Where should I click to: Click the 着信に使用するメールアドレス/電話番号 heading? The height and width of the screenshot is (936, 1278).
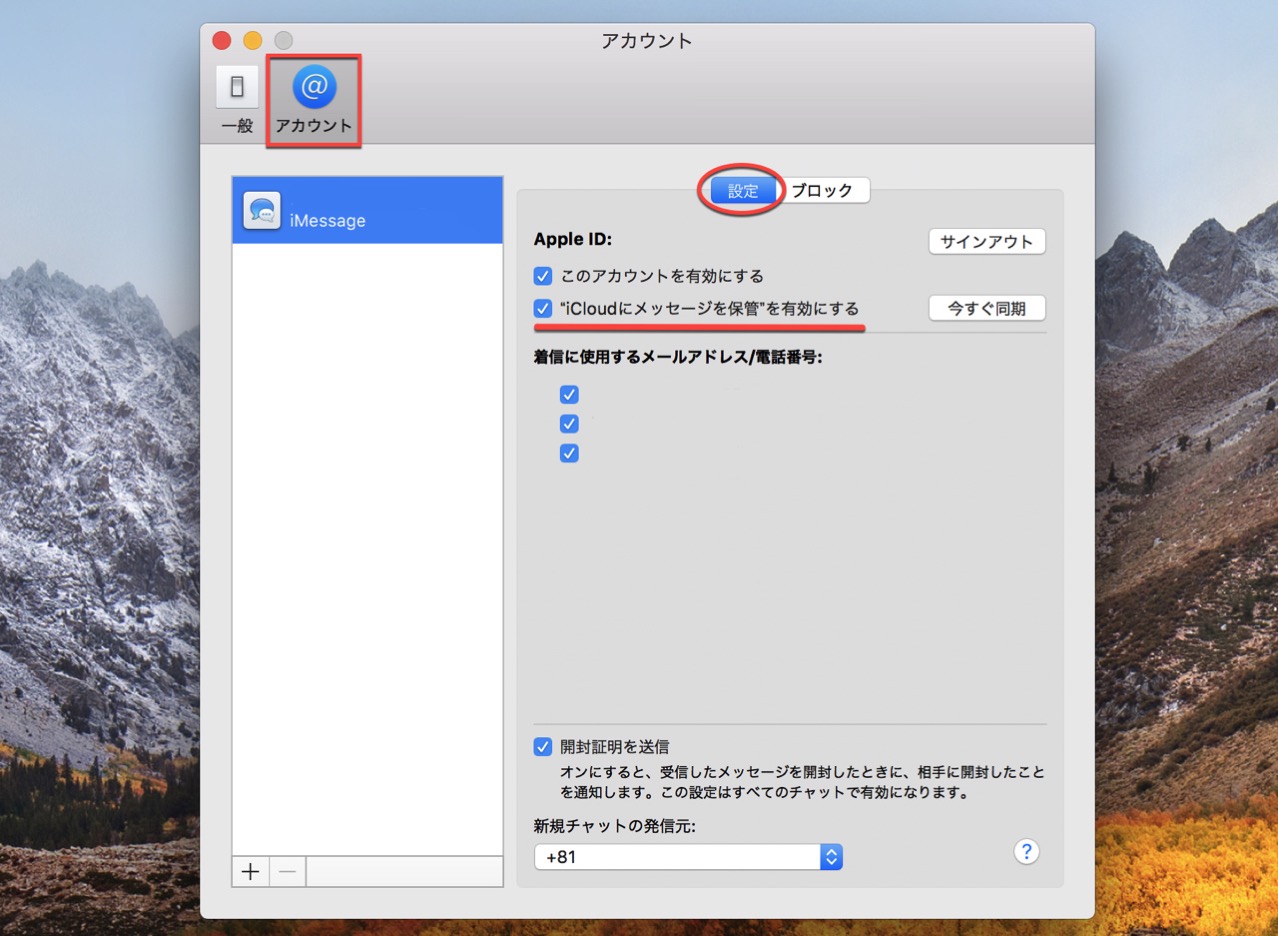677,357
